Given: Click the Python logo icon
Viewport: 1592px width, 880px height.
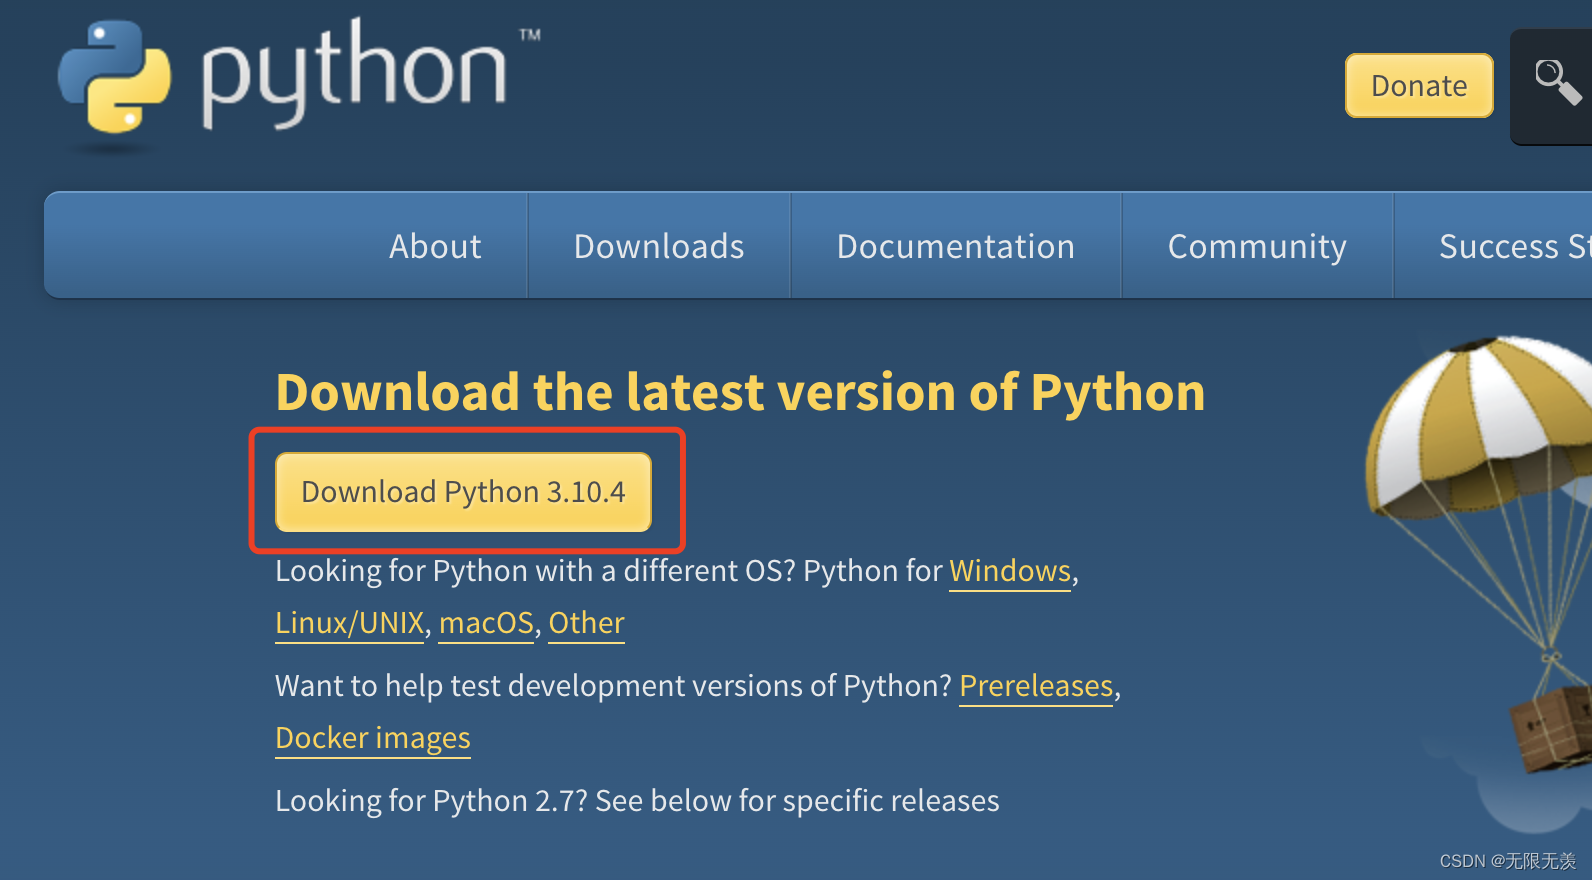Looking at the screenshot, I should tap(114, 77).
